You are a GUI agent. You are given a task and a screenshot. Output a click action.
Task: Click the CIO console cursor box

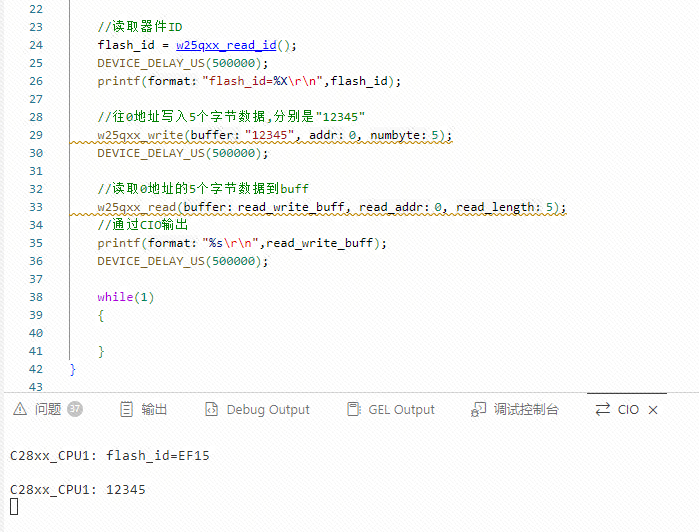(x=14, y=507)
